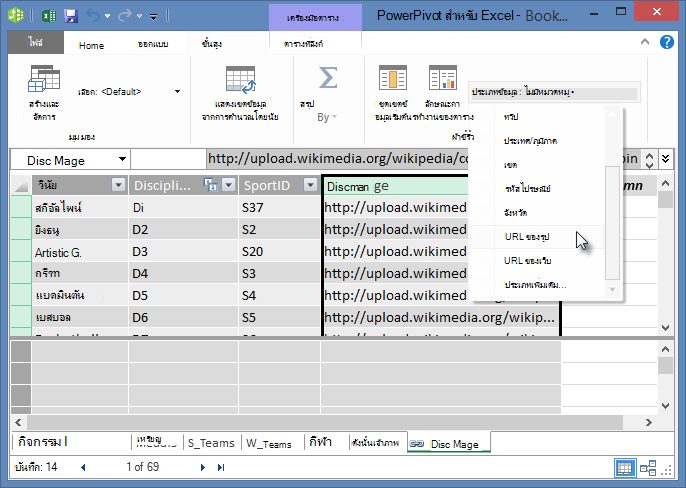The width and height of the screenshot is (686, 488).
Task: Select the เบสบอล row cell
Action: pyautogui.click(x=80, y=317)
